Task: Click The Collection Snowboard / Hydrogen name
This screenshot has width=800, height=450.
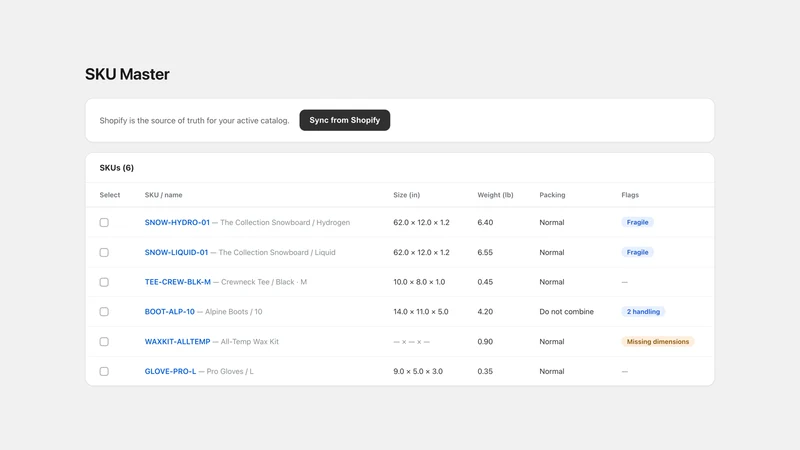Action: [x=285, y=222]
